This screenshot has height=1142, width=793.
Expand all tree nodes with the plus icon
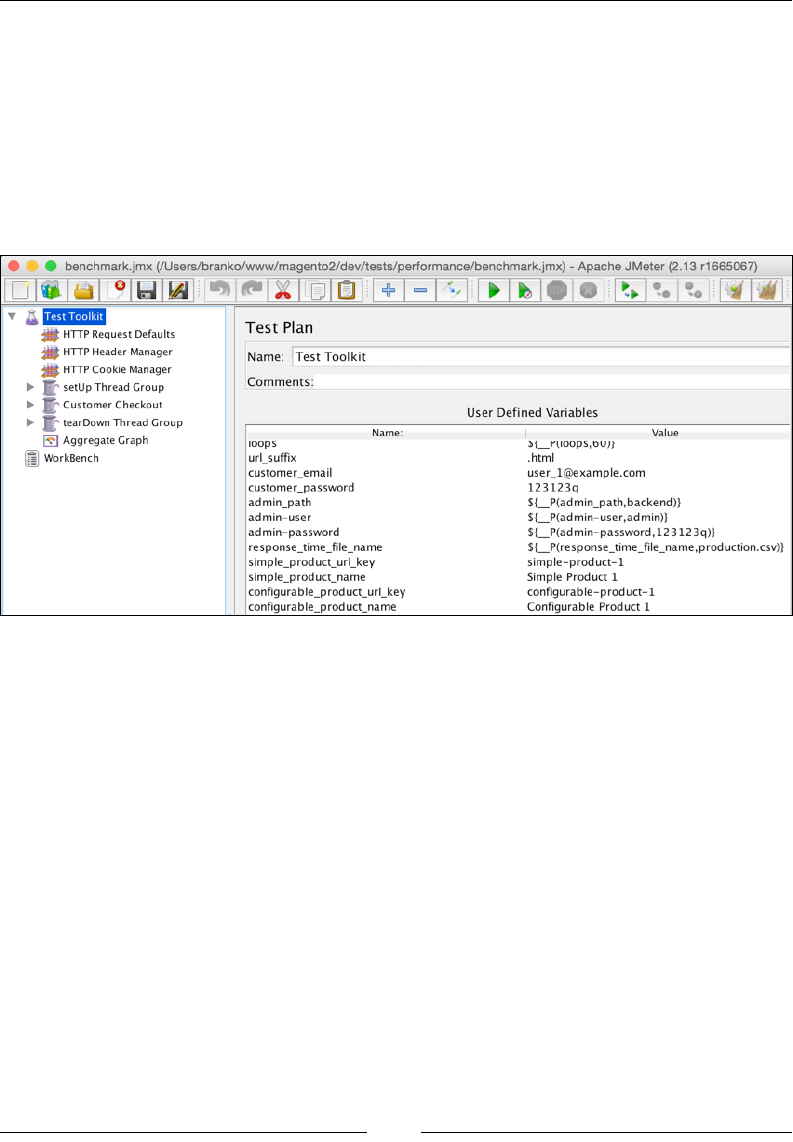(x=388, y=290)
